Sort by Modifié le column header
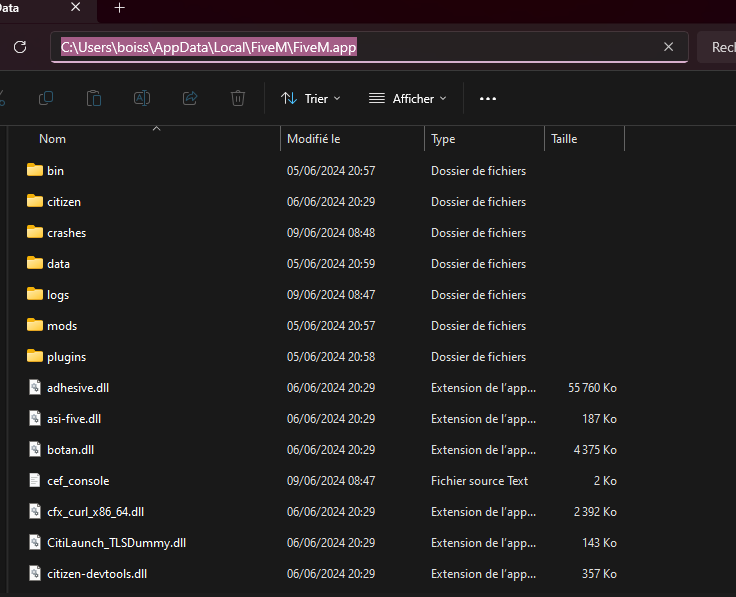This screenshot has width=736, height=597. click(x=314, y=139)
